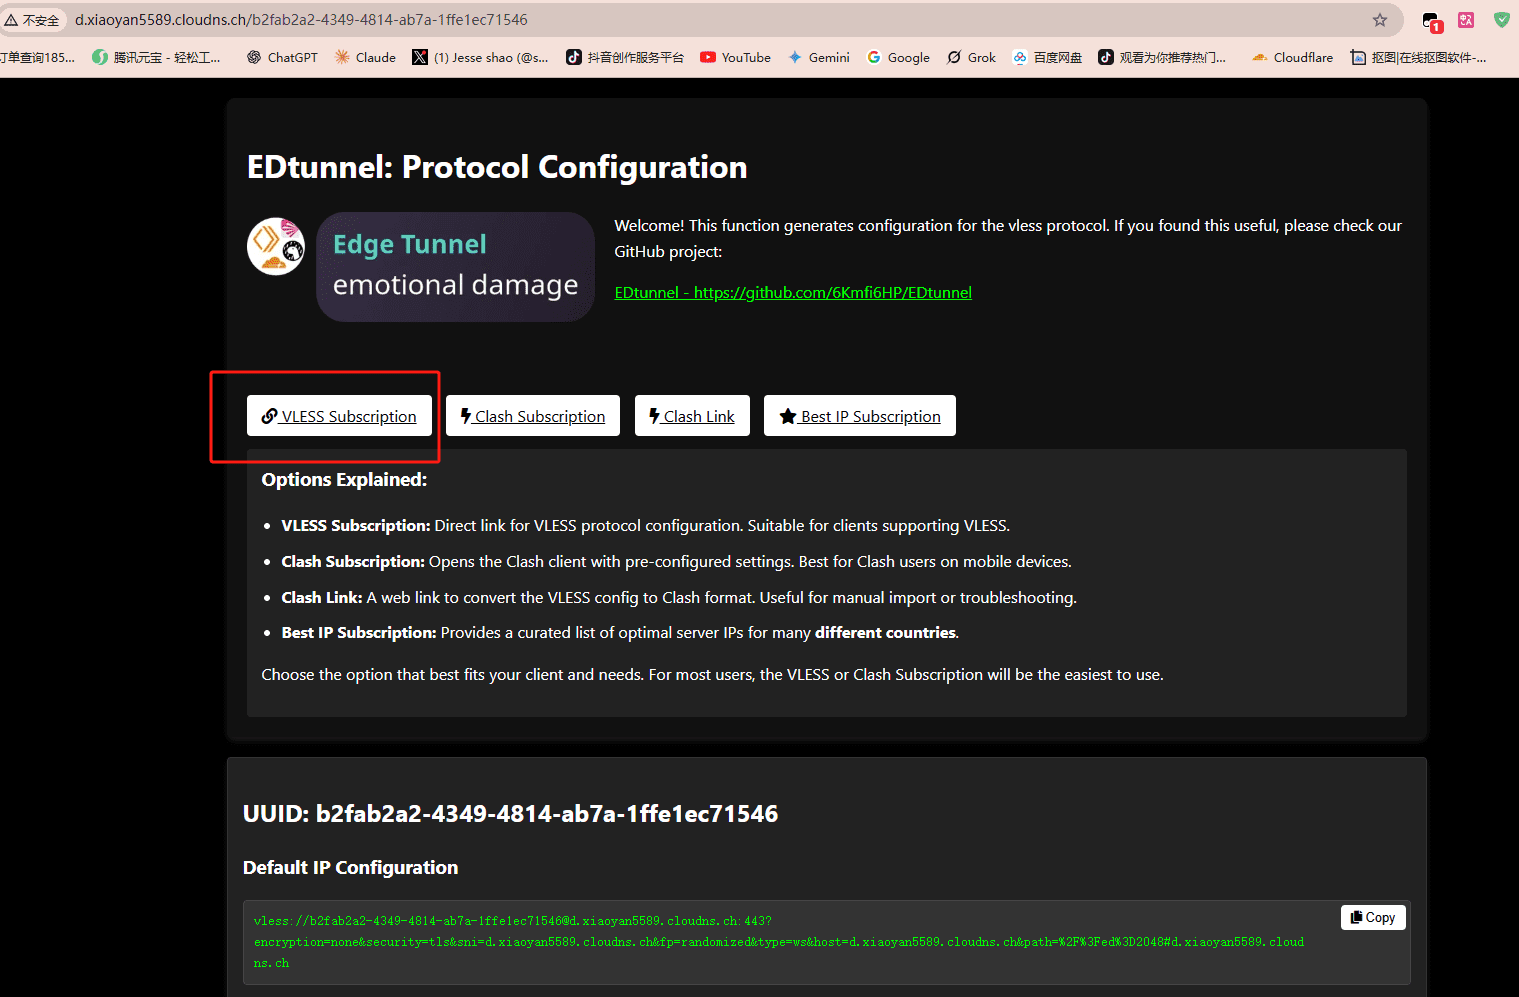Open the YouTube bookmark
This screenshot has width=1519, height=997.
coord(735,58)
